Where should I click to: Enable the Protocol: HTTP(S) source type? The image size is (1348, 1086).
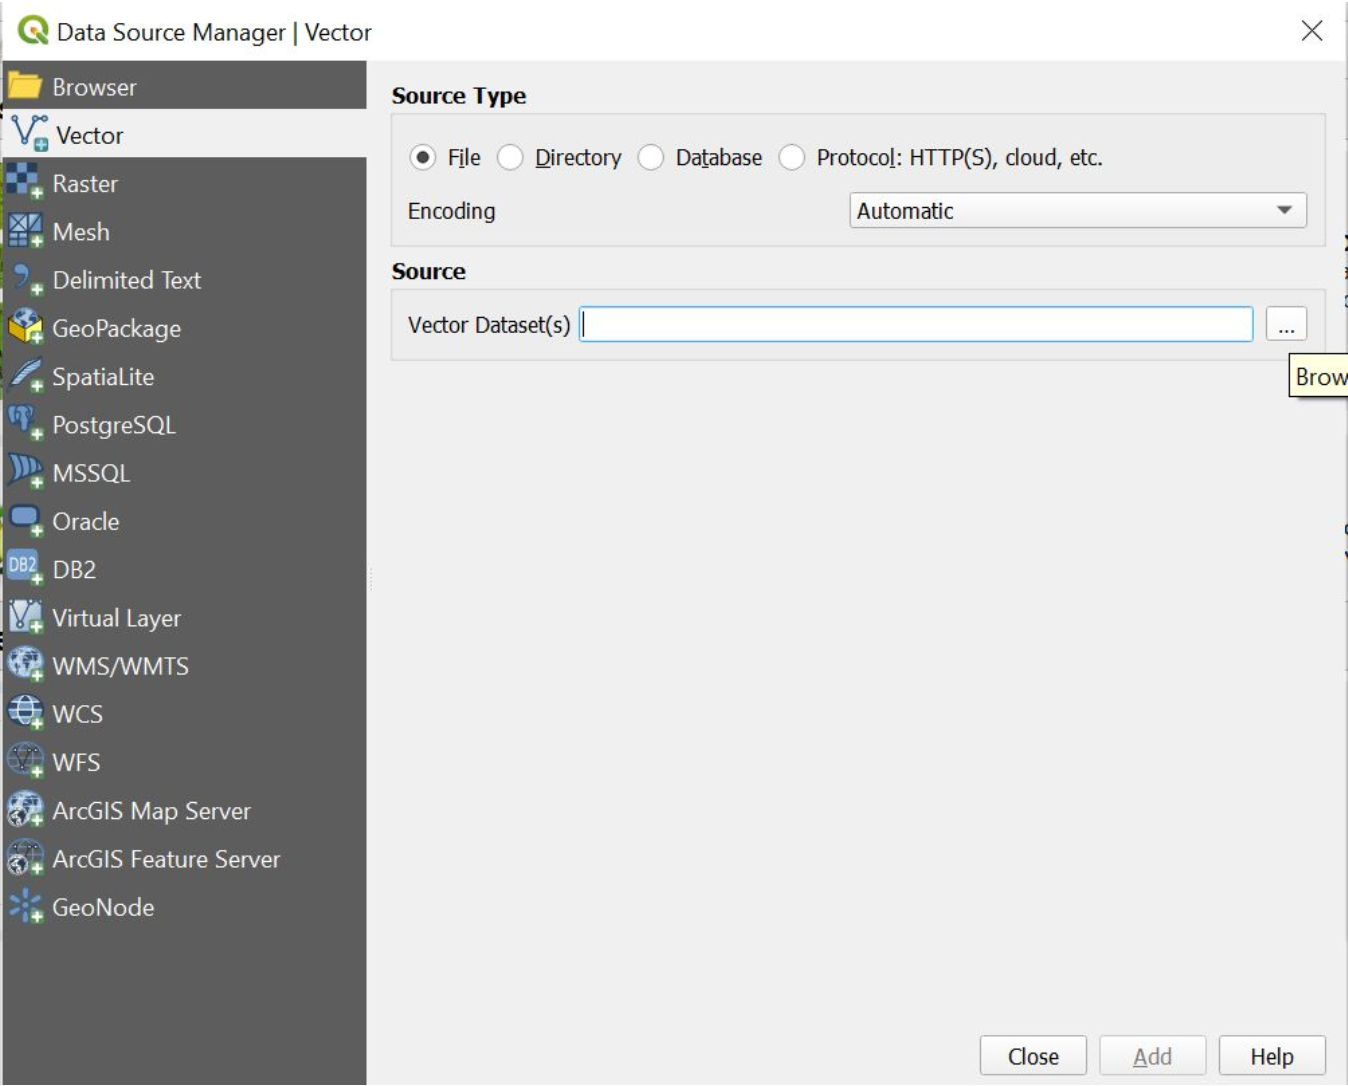click(793, 157)
